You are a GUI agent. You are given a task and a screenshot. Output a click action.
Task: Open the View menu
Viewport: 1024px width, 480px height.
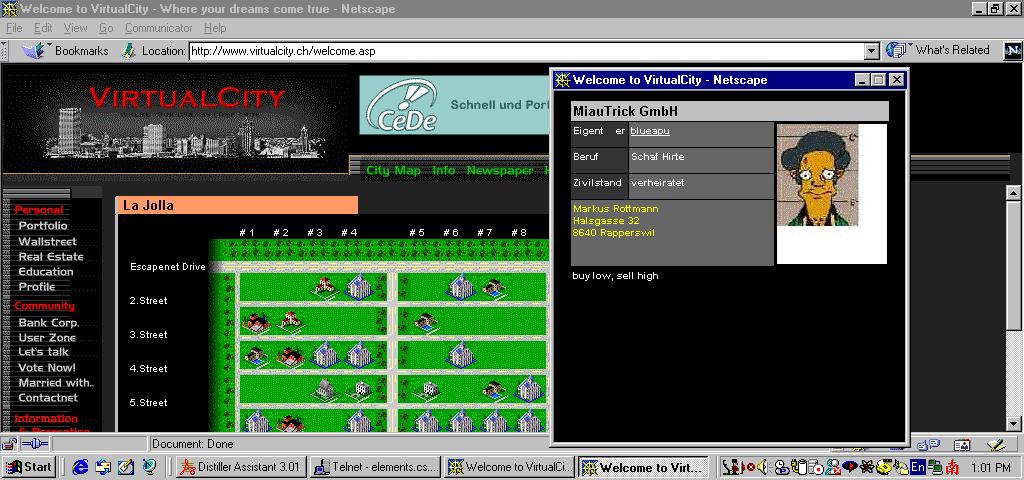pos(75,28)
